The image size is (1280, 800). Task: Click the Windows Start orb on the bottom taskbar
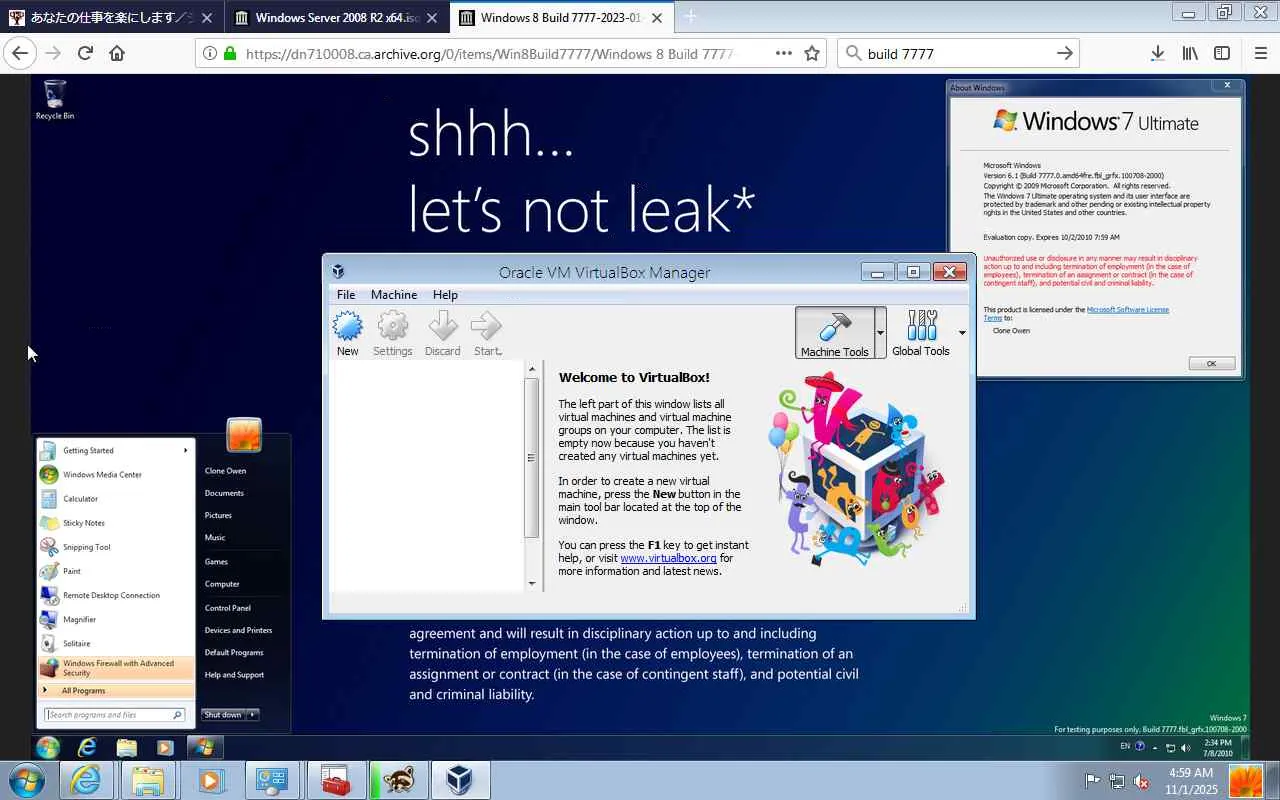point(26,780)
